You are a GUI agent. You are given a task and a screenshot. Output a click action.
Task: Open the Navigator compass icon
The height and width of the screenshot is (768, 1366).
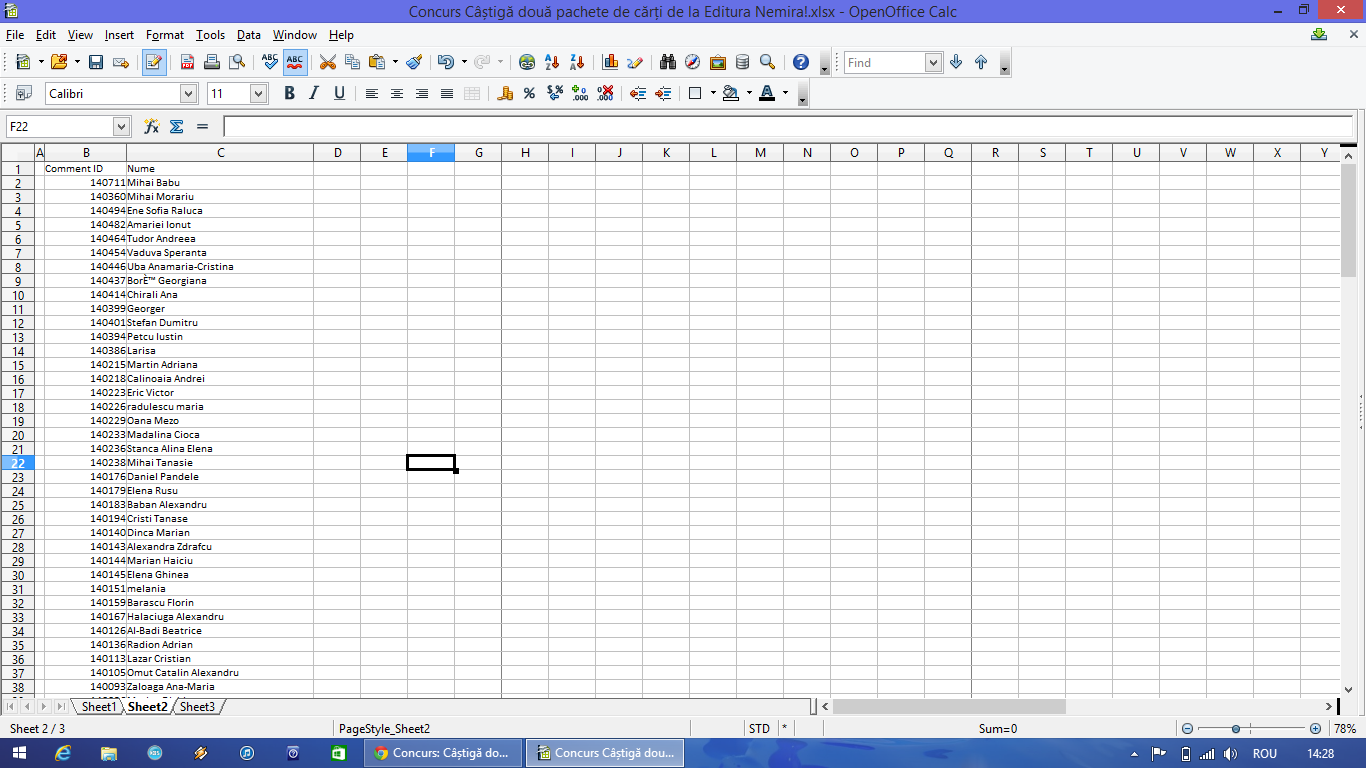(692, 62)
